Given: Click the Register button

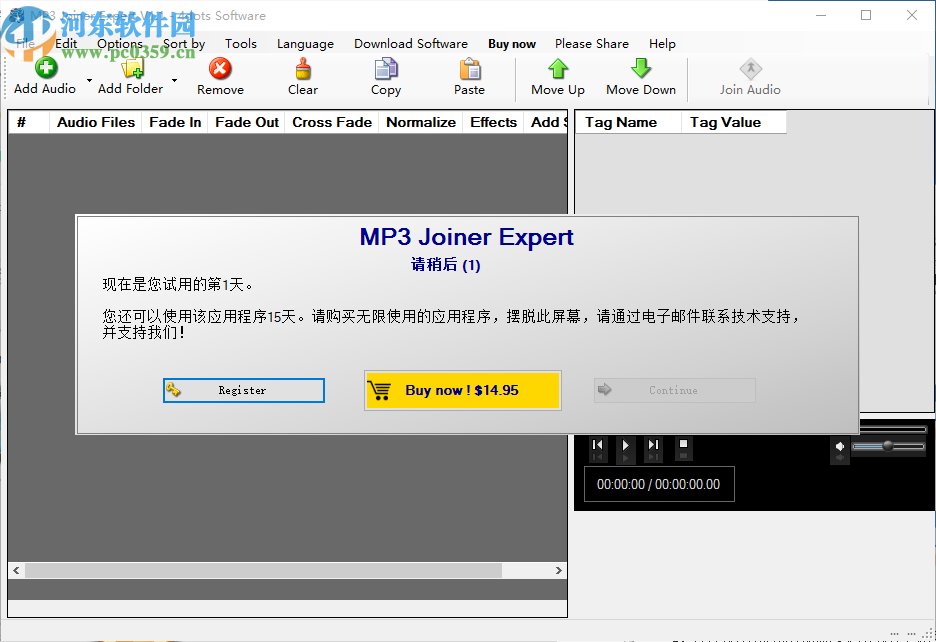Looking at the screenshot, I should tap(243, 390).
